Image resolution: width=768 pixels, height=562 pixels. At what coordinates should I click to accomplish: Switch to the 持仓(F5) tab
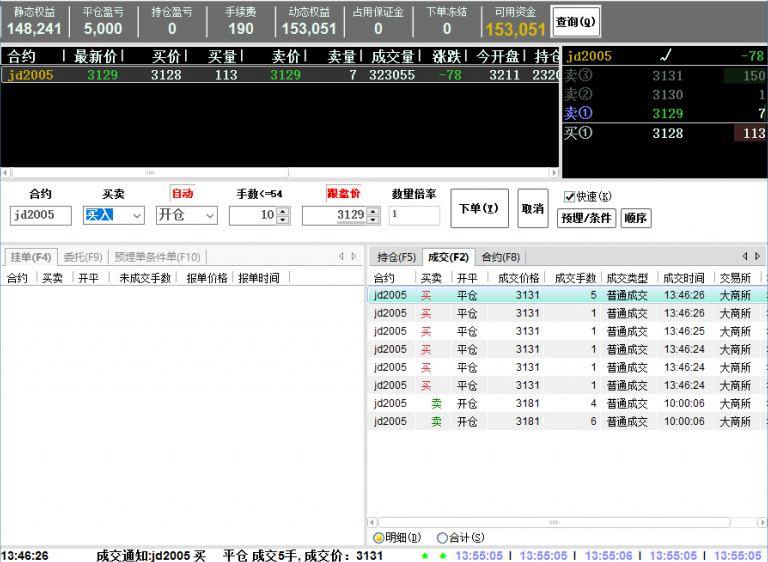click(x=396, y=257)
